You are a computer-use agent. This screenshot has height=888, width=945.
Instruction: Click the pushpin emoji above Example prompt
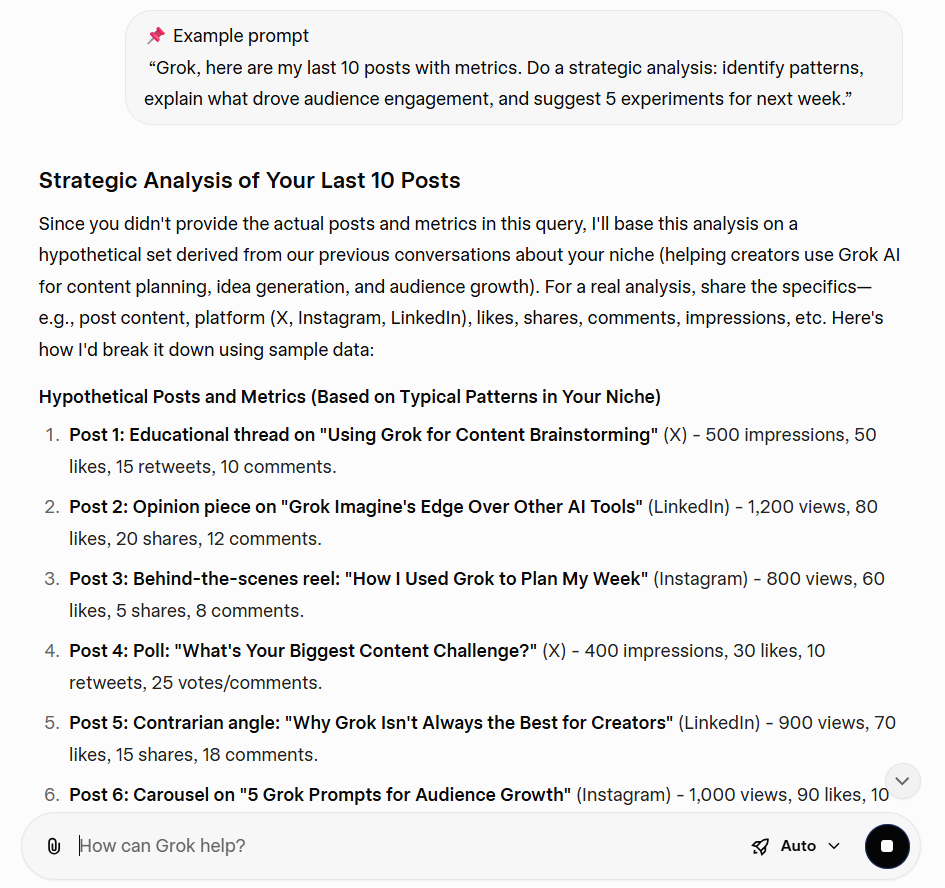(x=157, y=34)
